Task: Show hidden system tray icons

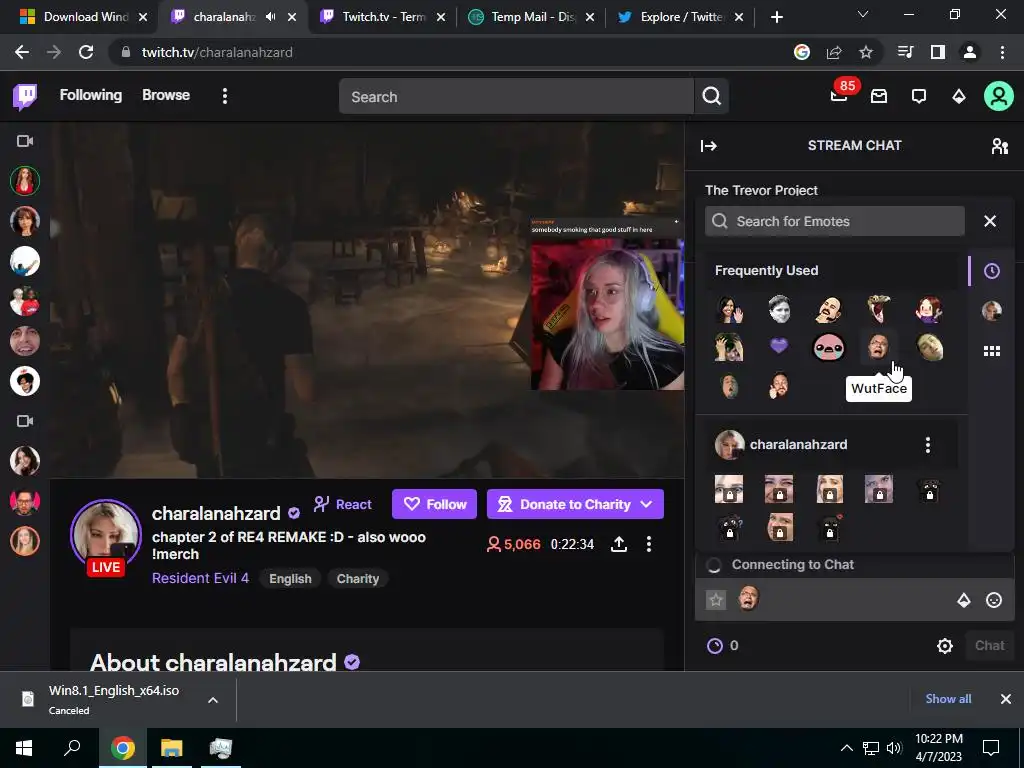Action: (846, 748)
